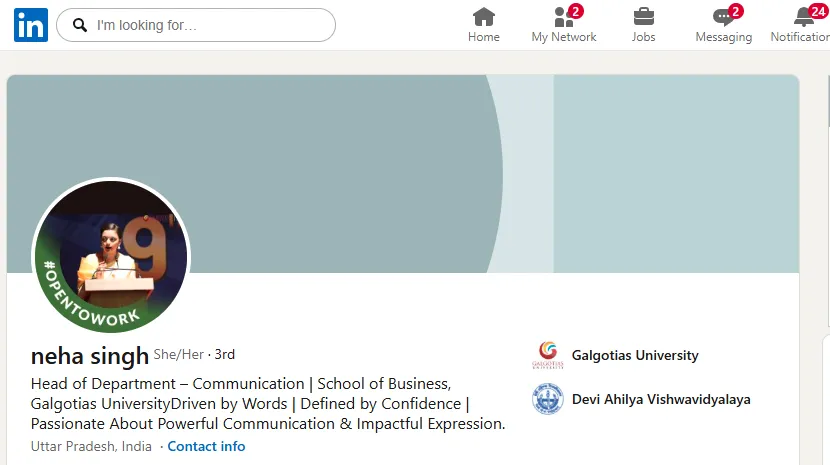Go to the My Network label
The height and width of the screenshot is (465, 830).
(x=564, y=37)
